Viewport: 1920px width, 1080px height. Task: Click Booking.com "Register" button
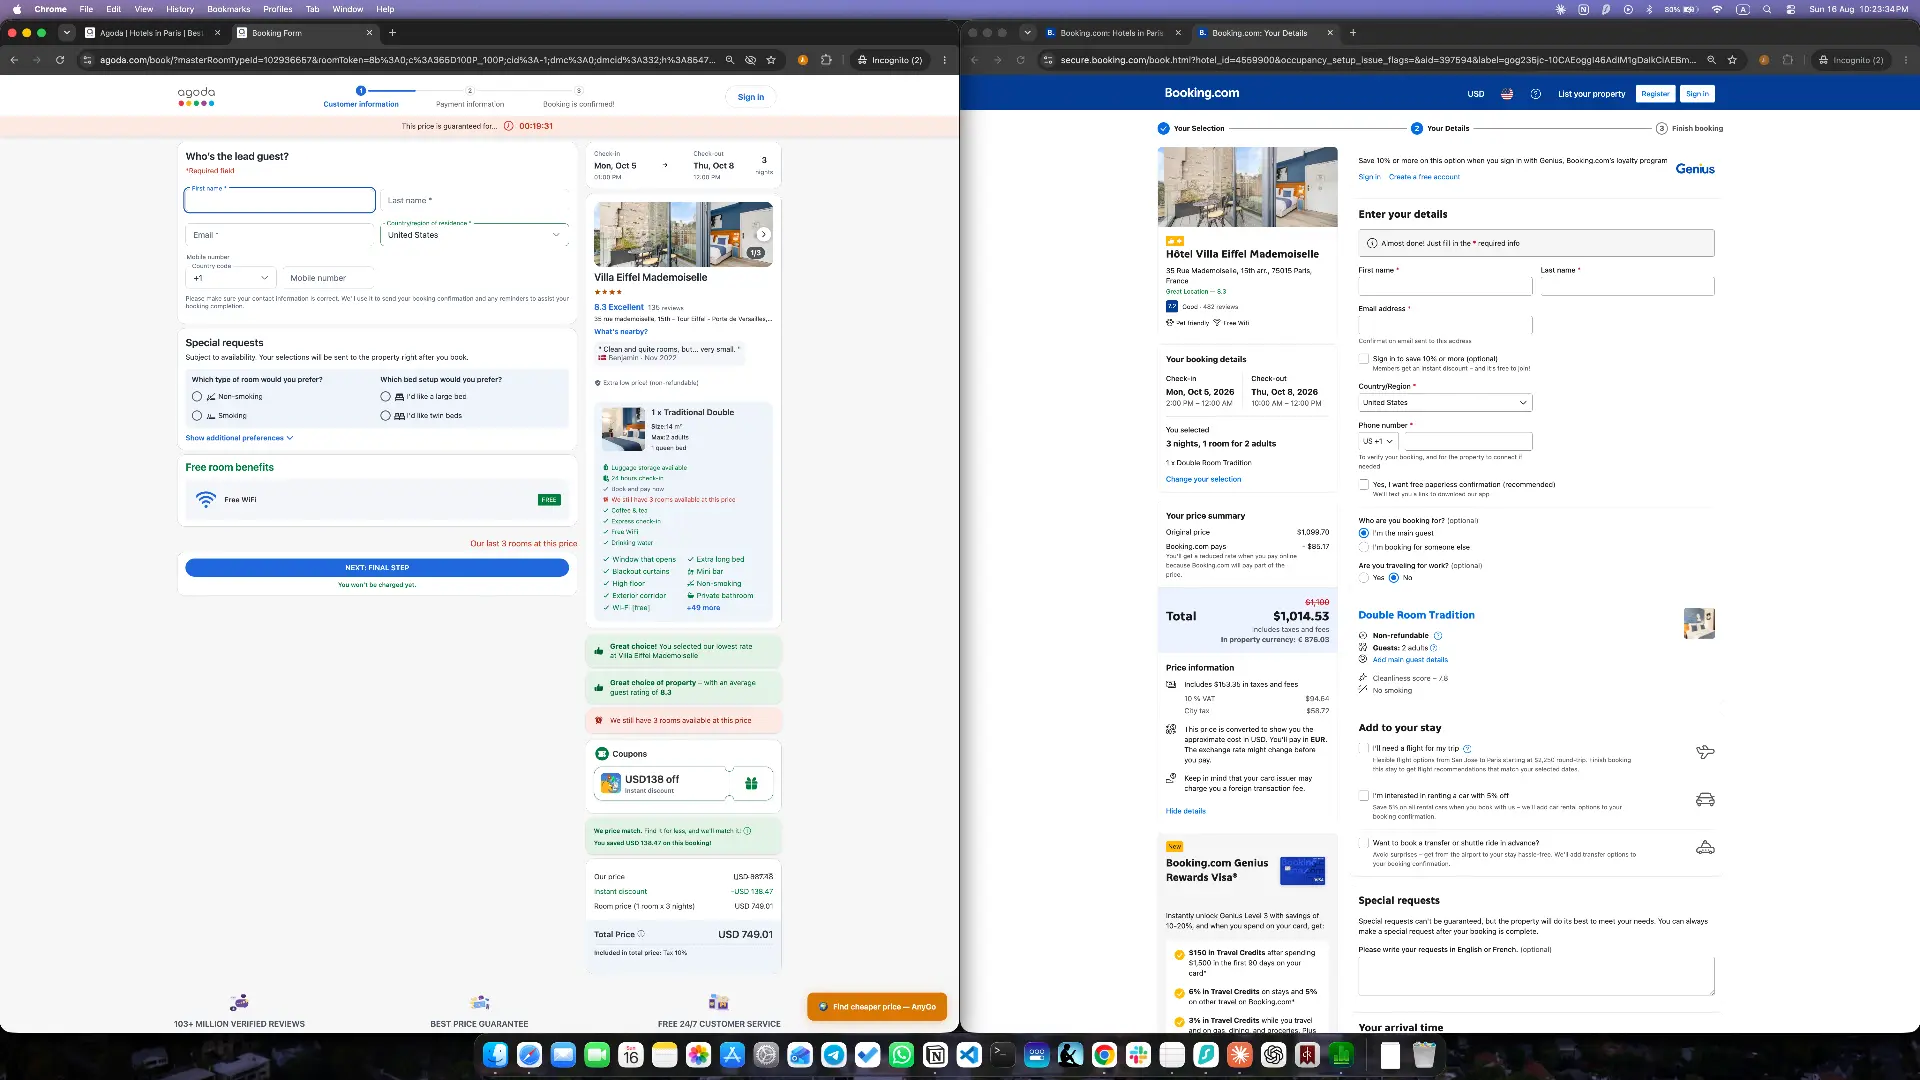click(1655, 94)
